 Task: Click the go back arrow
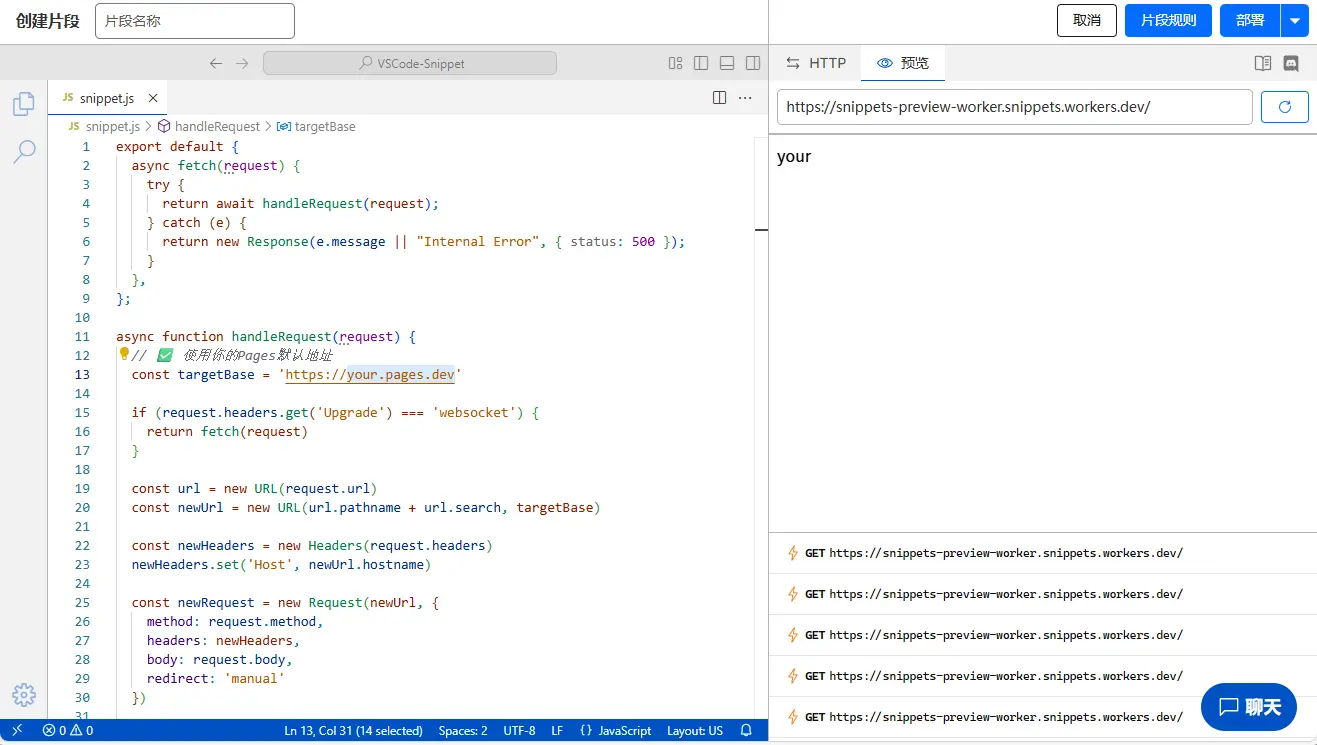click(216, 63)
